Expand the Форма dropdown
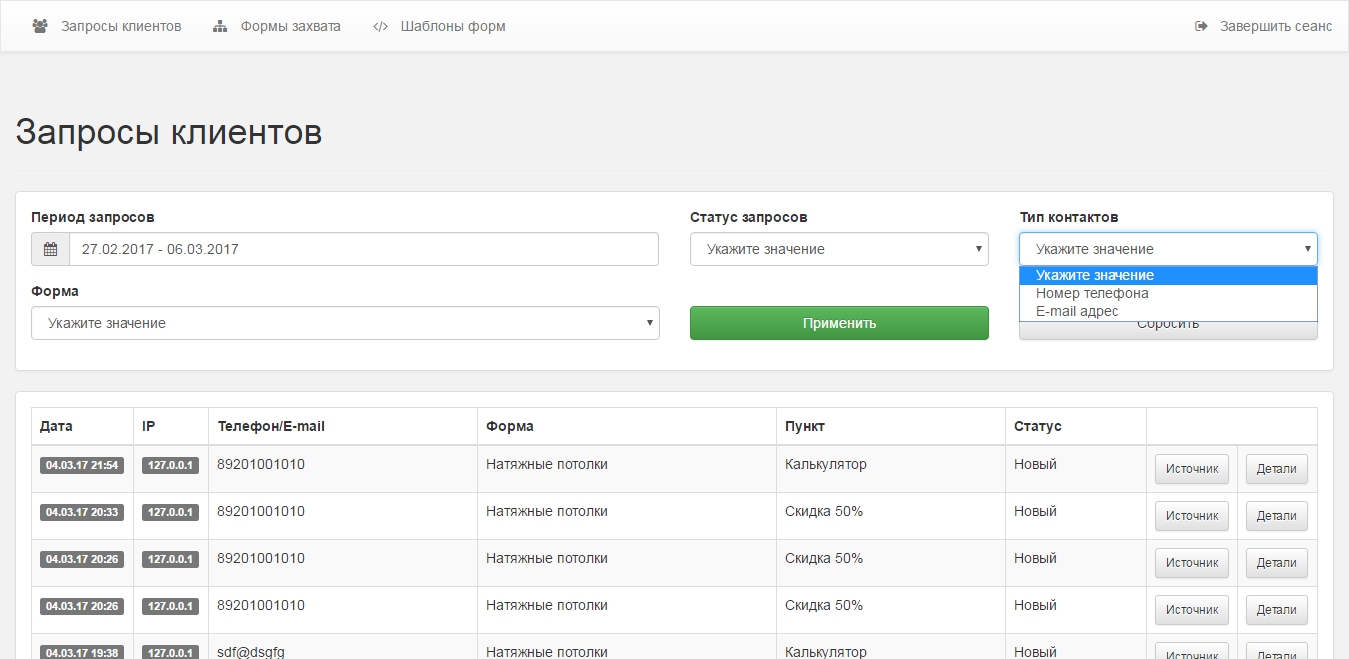This screenshot has height=659, width=1349. [x=345, y=323]
